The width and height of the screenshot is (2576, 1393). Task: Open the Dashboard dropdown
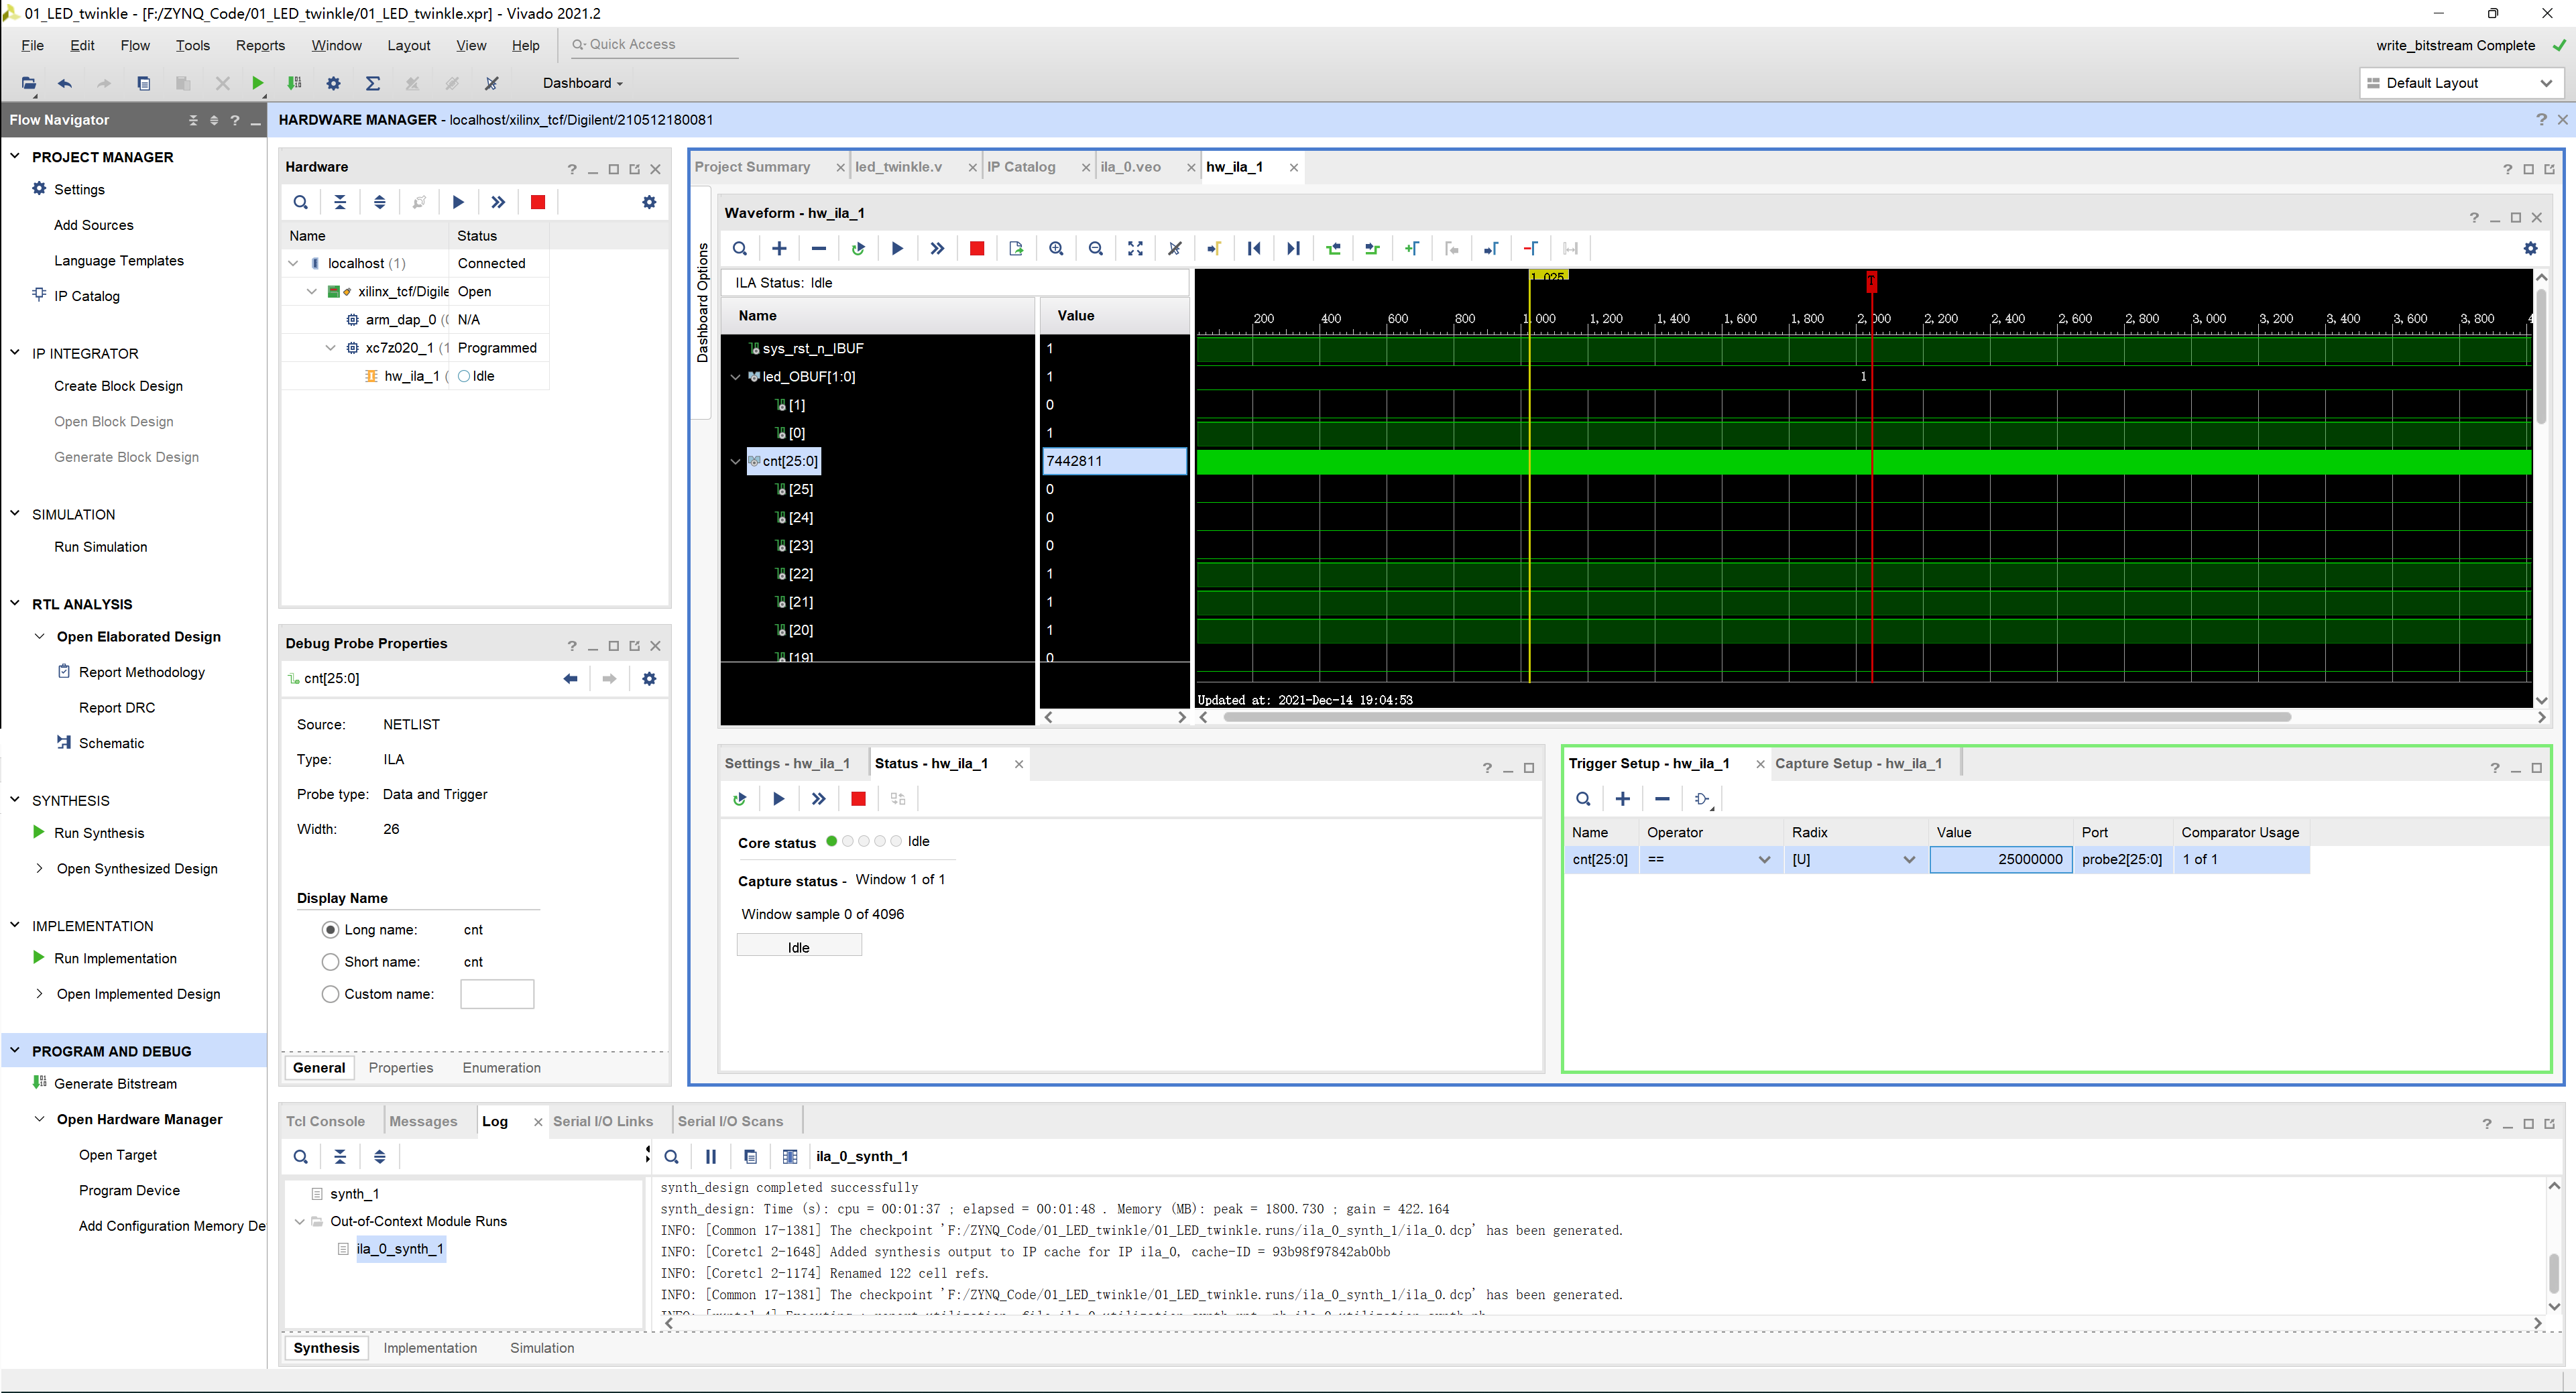coord(583,83)
